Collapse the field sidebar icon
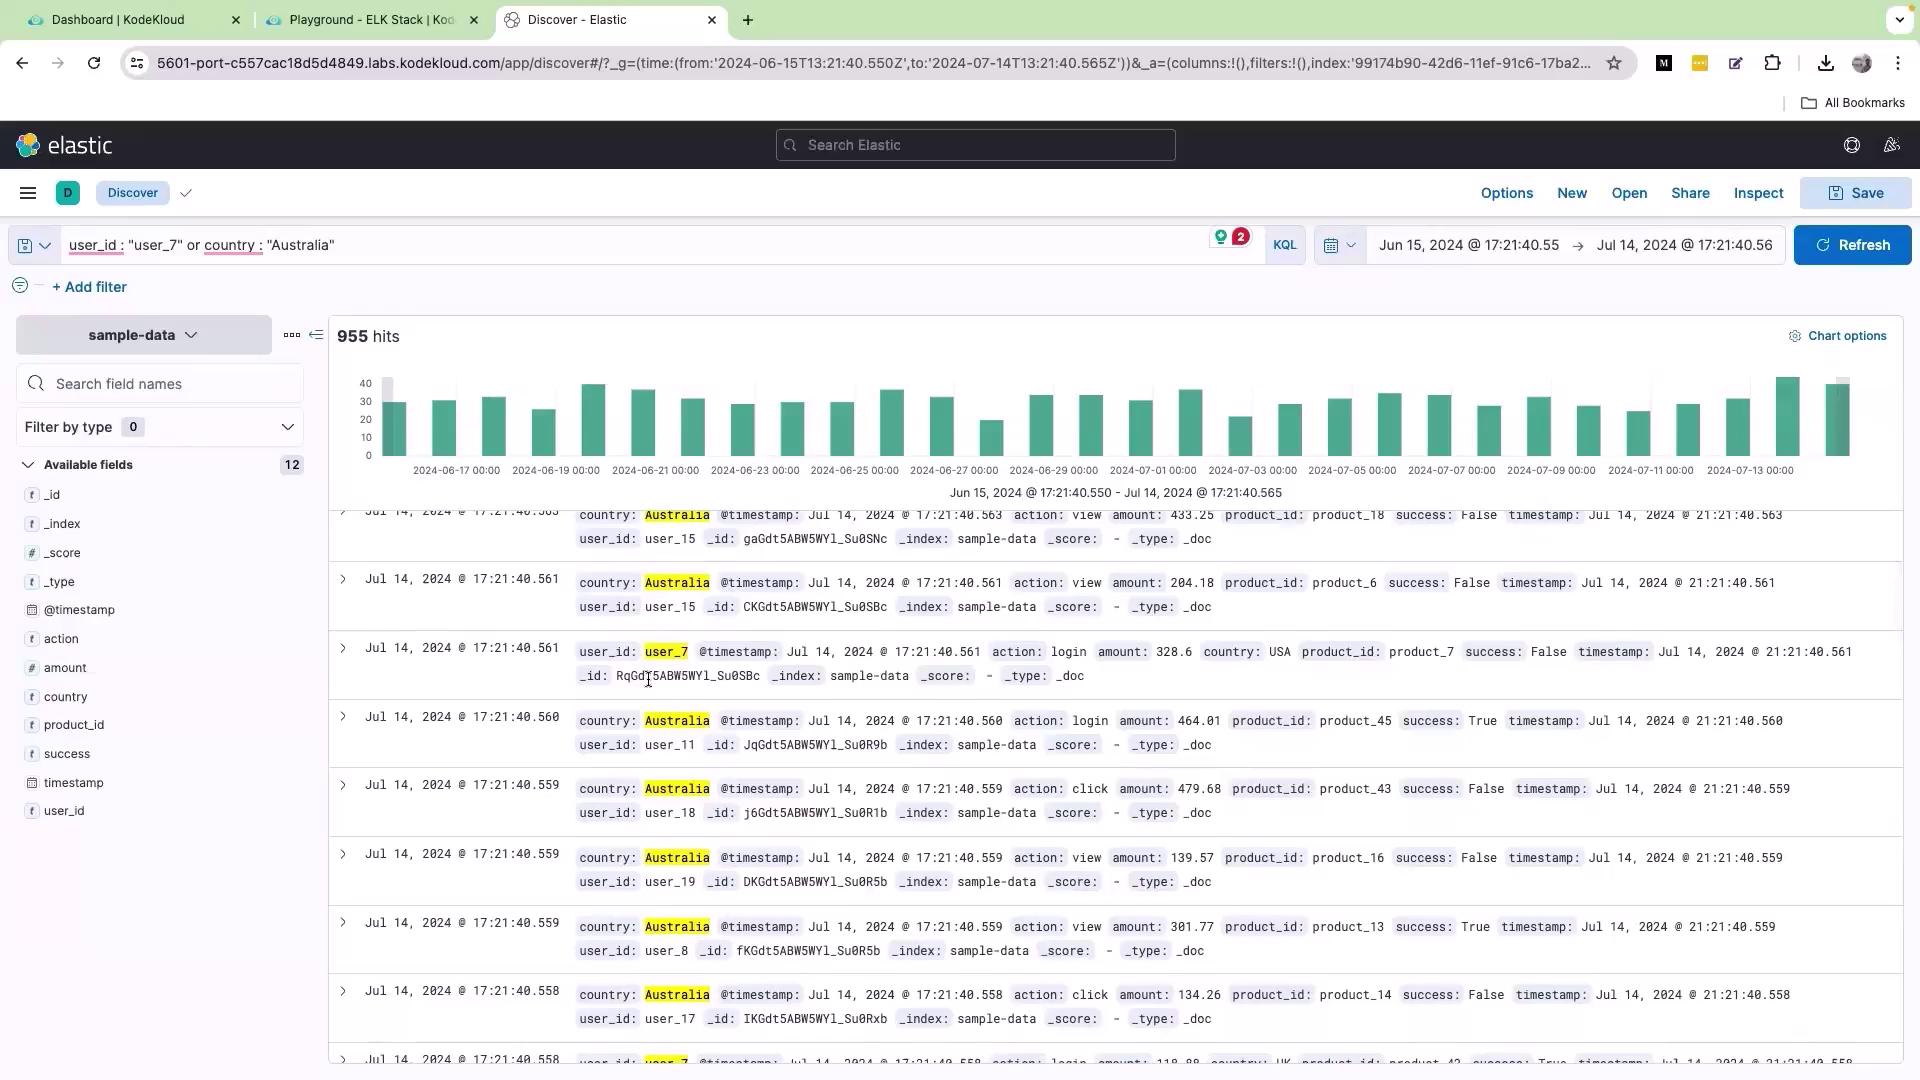Image resolution: width=1920 pixels, height=1080 pixels. 316,335
